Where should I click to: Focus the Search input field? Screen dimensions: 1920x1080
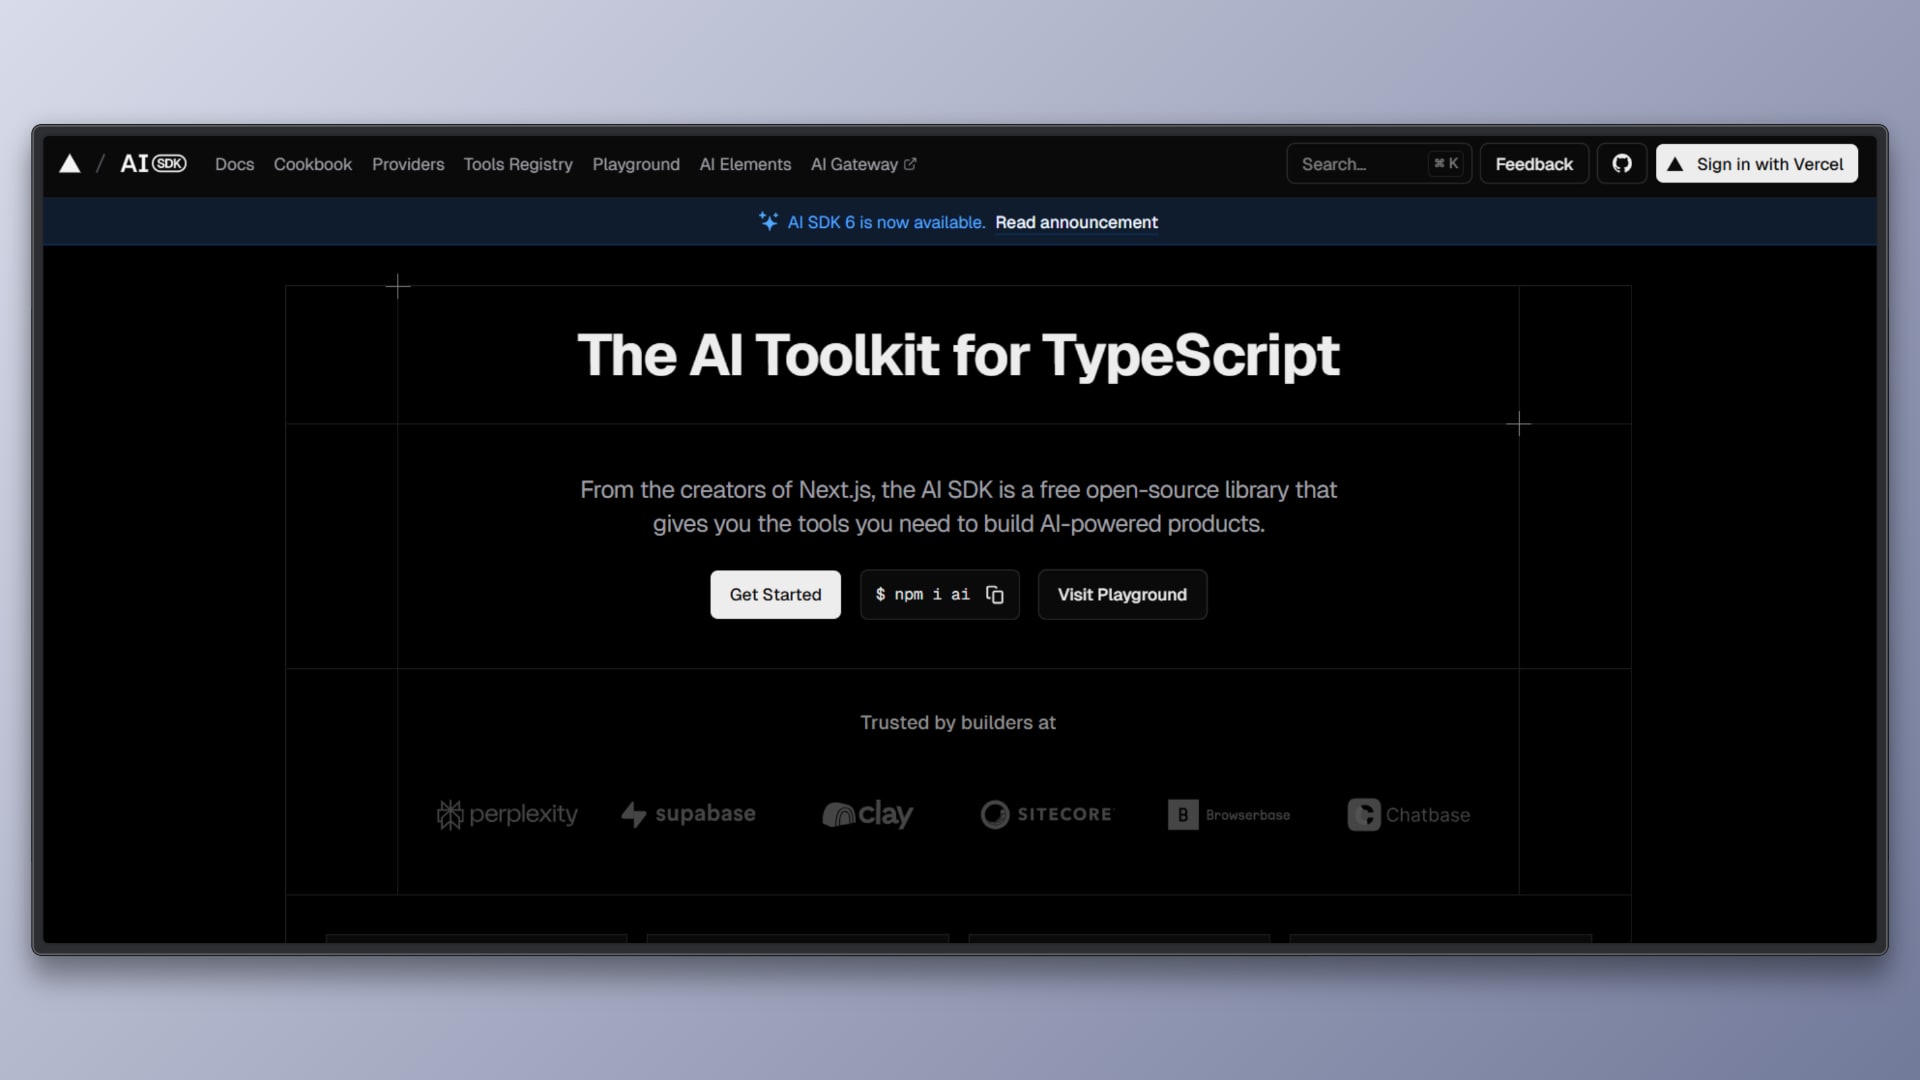[x=1360, y=164]
